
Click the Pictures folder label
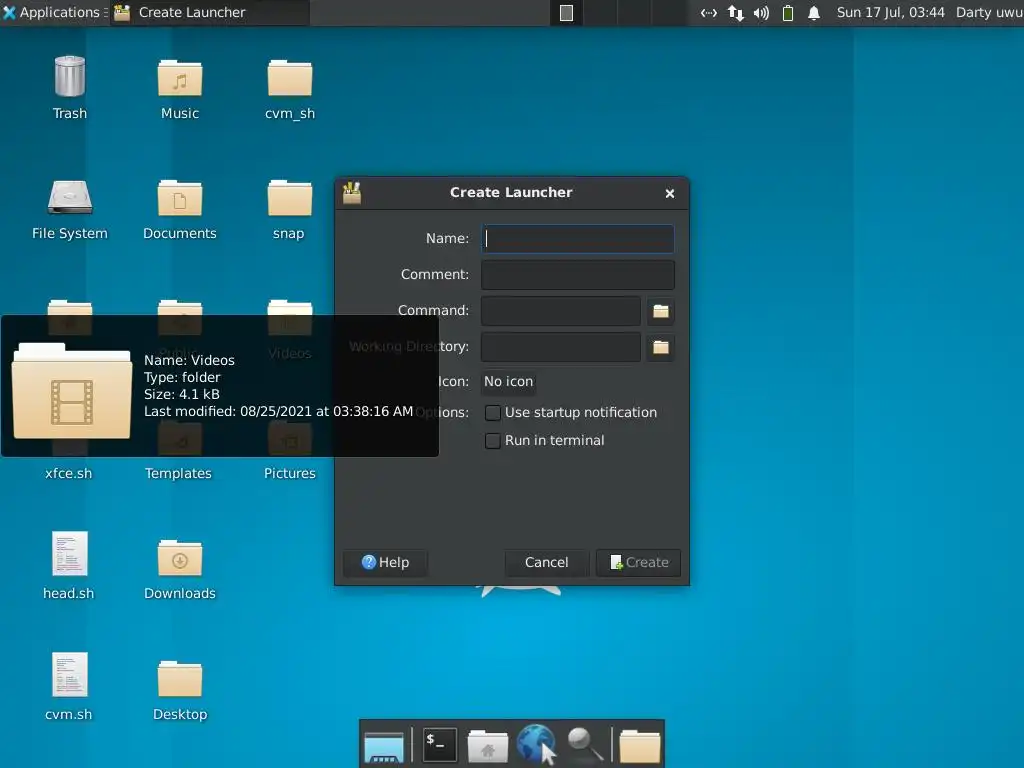[x=290, y=473]
